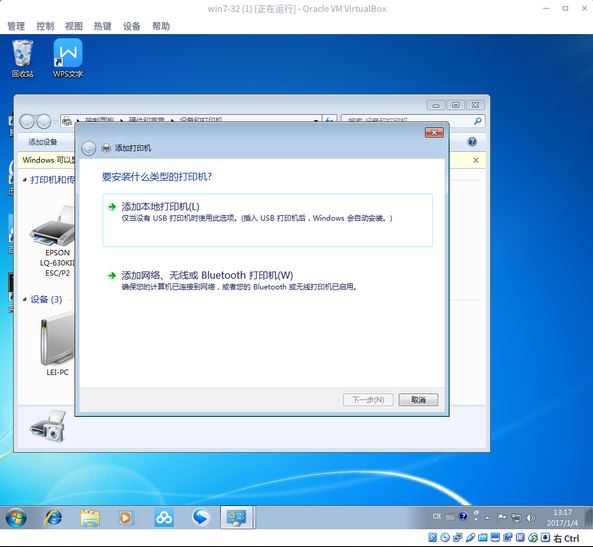Screen dimensions: 593x547
Task: Click 添加设备 in the Devices window toolbar
Action: [43, 142]
